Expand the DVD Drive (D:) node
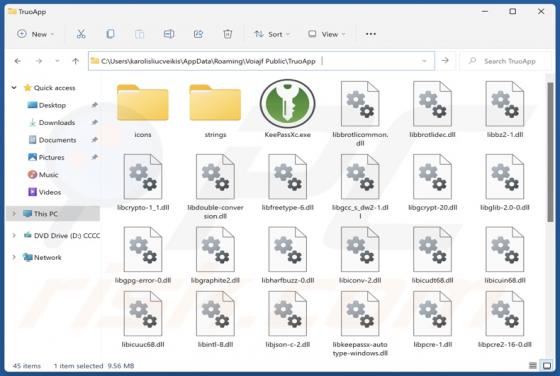560x376 pixels. click(x=14, y=235)
